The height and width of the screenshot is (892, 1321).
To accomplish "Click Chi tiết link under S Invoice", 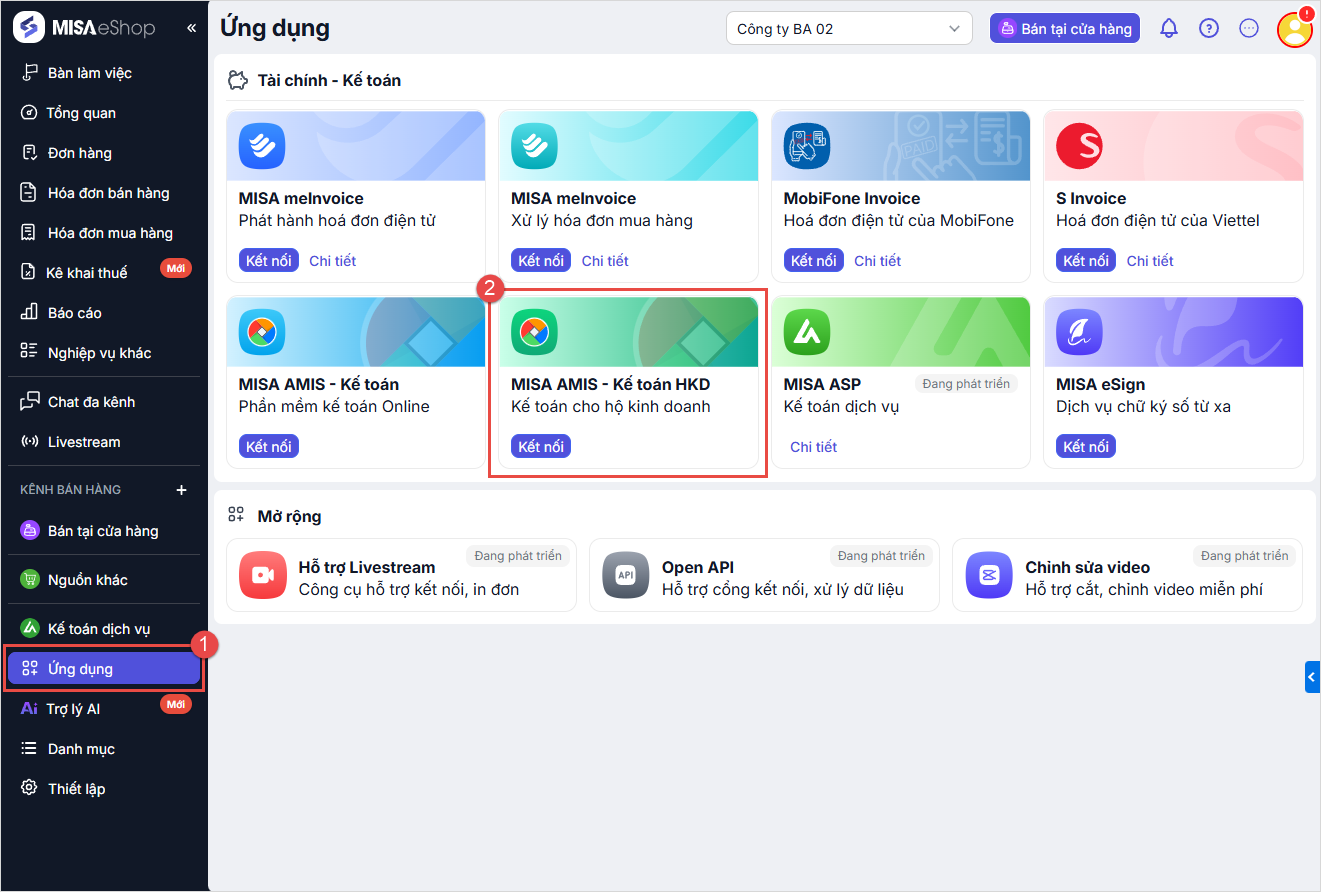I will point(1149,261).
